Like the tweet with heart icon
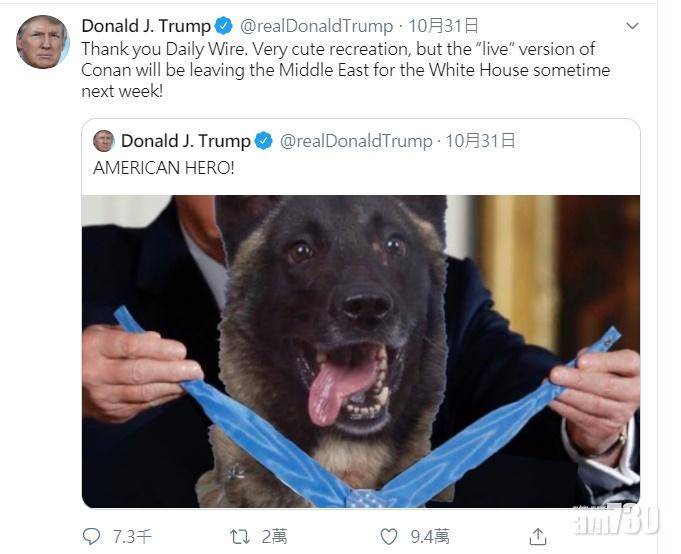Screen dimensions: 681x554 [389, 537]
